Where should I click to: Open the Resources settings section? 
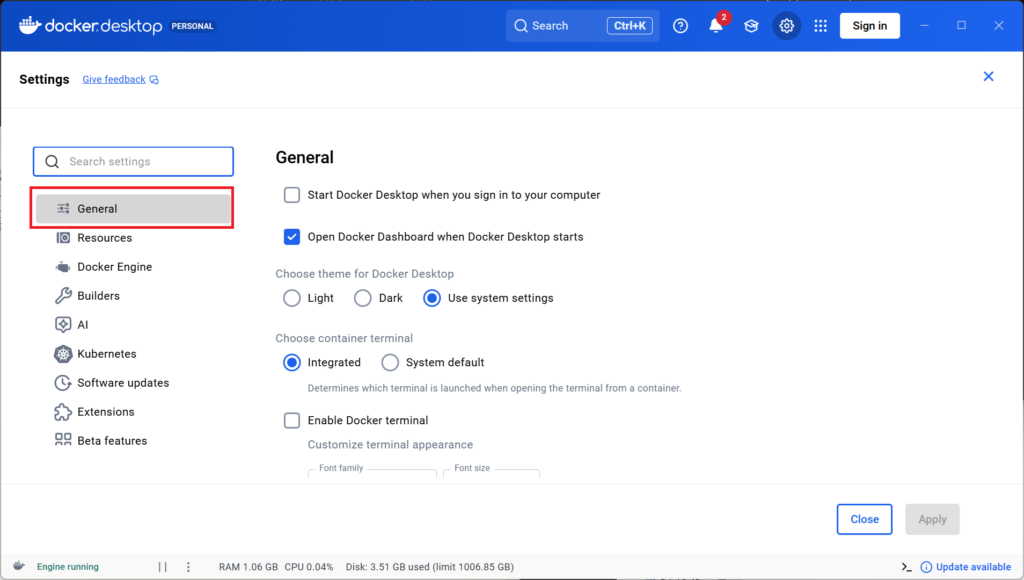click(133, 238)
